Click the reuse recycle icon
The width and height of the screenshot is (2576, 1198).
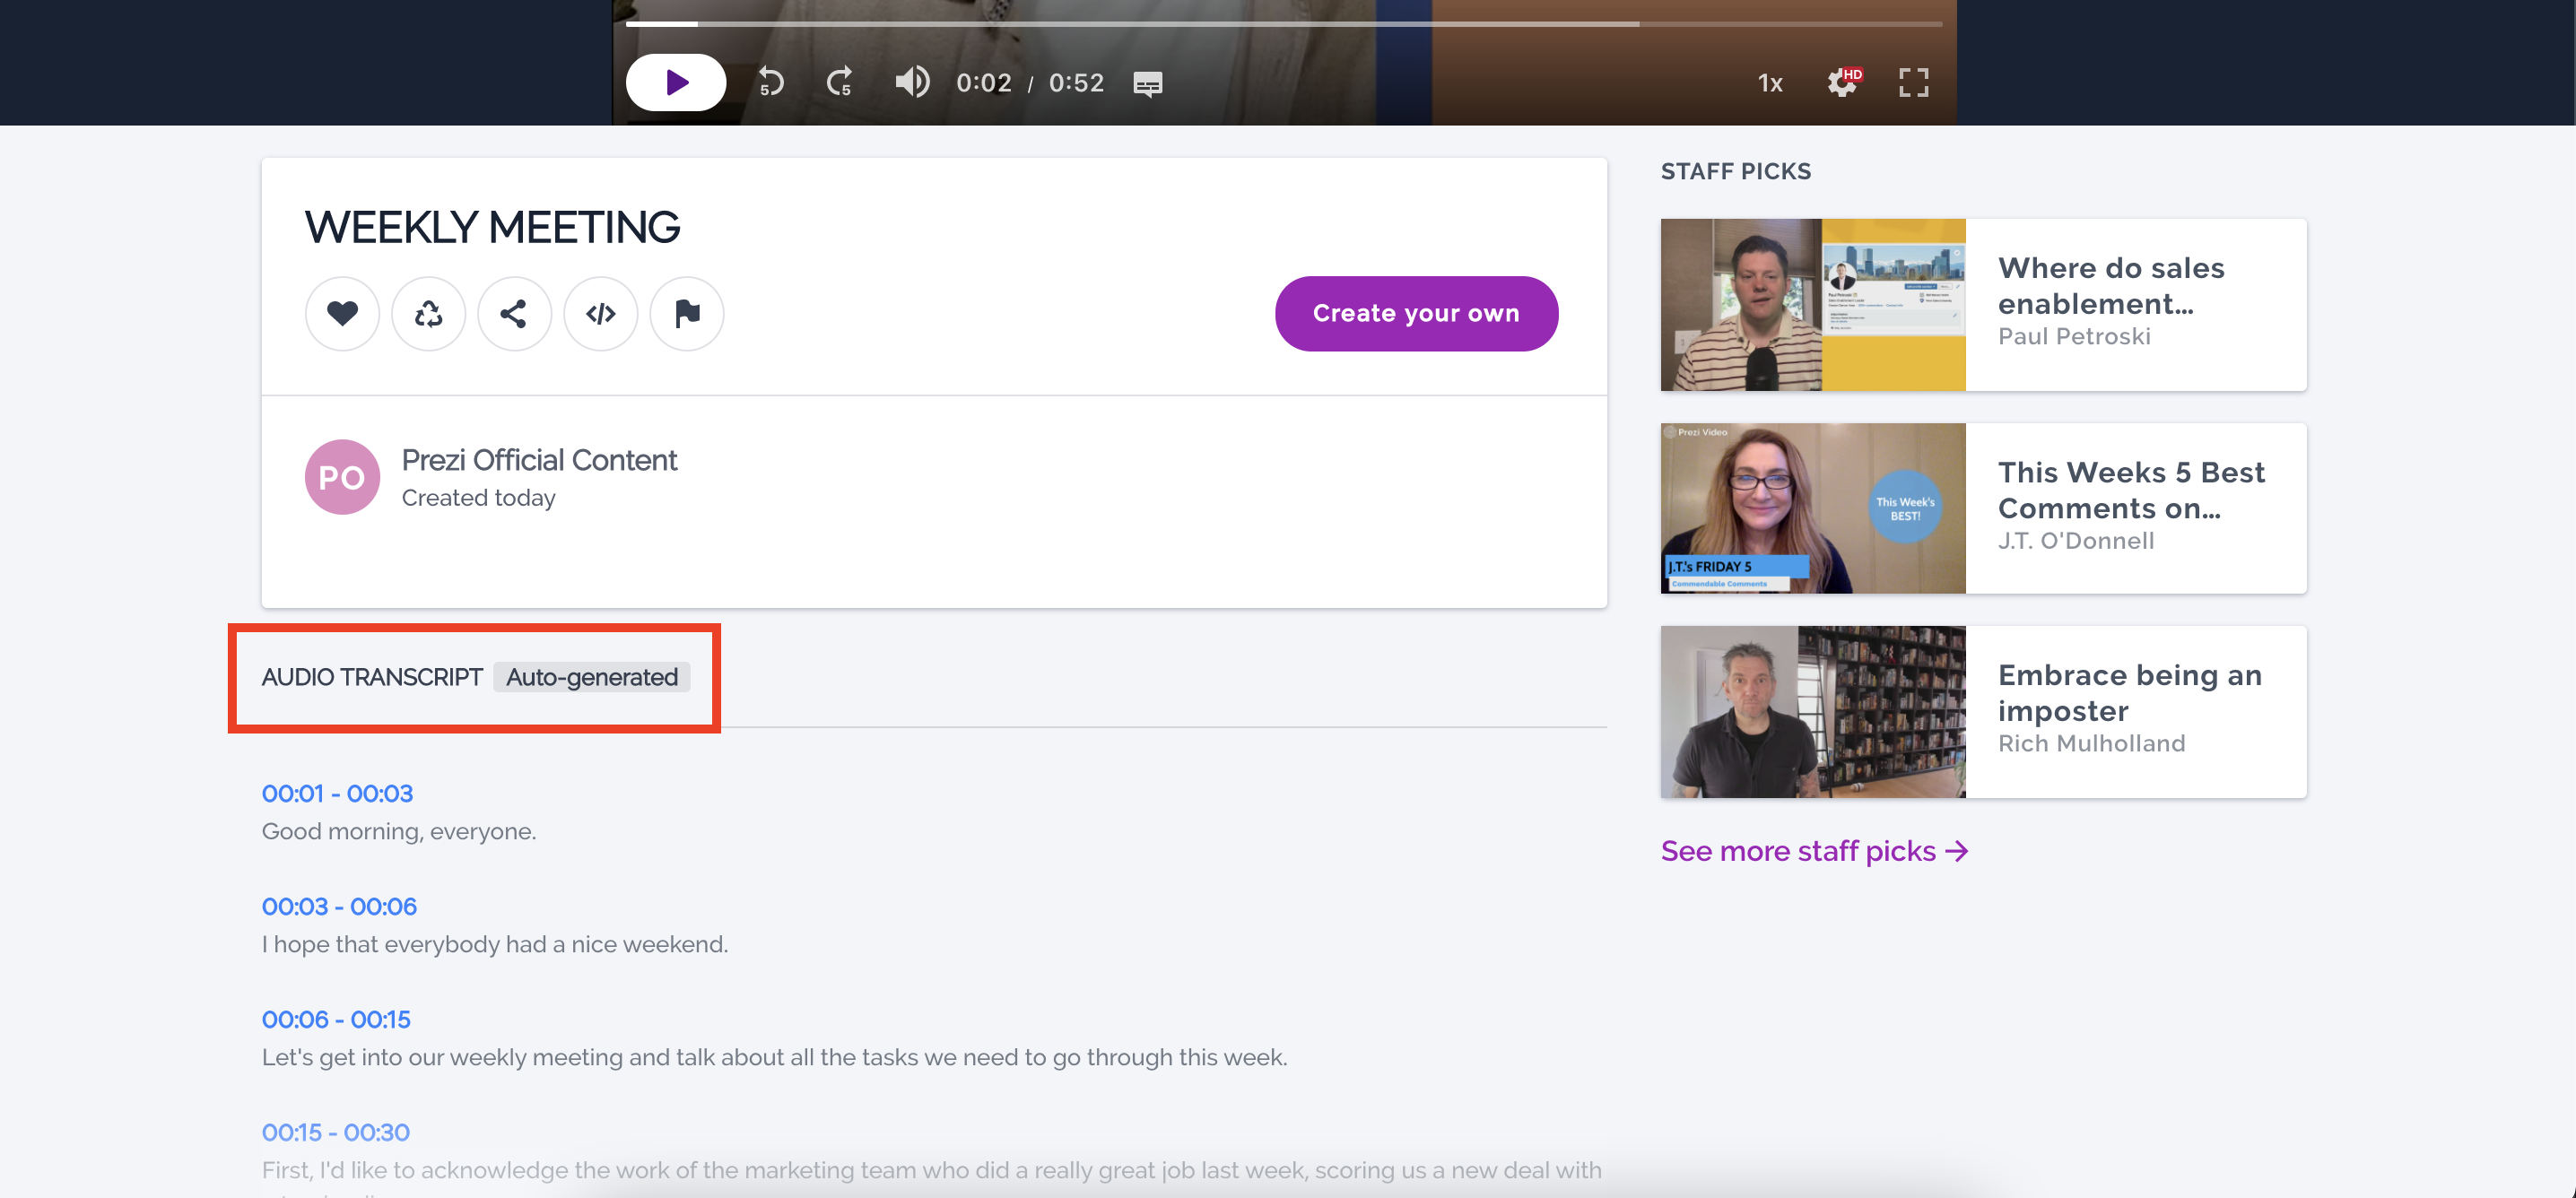[428, 314]
